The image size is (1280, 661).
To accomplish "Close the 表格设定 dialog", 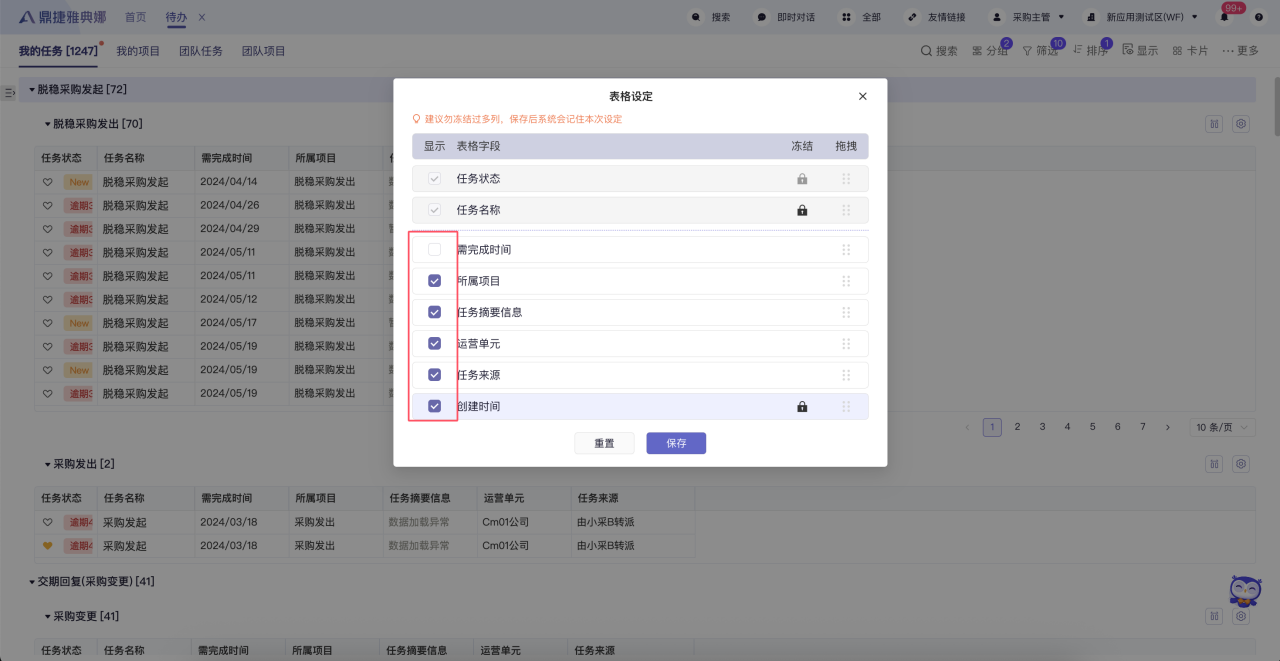I will [863, 96].
